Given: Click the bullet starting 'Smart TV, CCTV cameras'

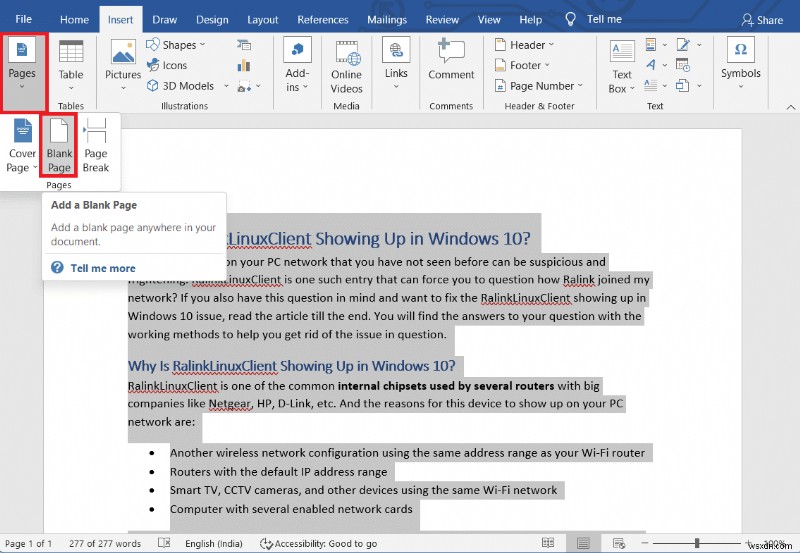Looking at the screenshot, I should pos(363,490).
